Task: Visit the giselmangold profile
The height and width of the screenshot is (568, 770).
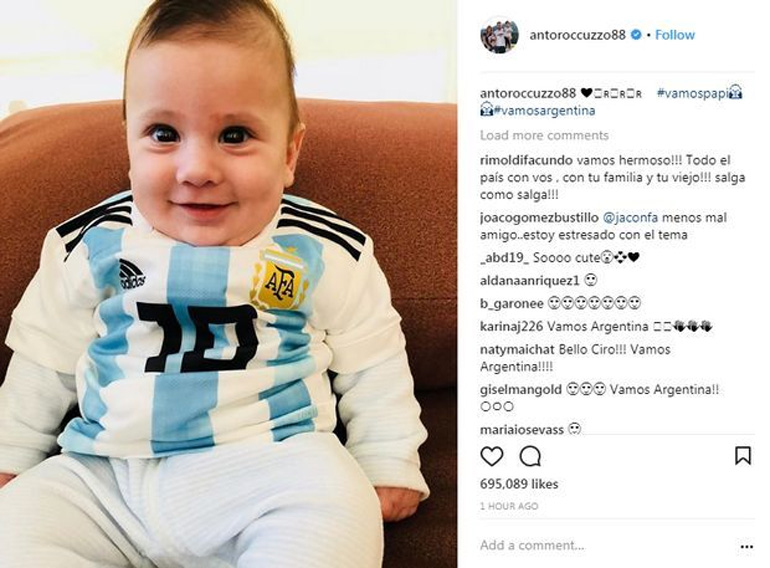Action: point(521,390)
